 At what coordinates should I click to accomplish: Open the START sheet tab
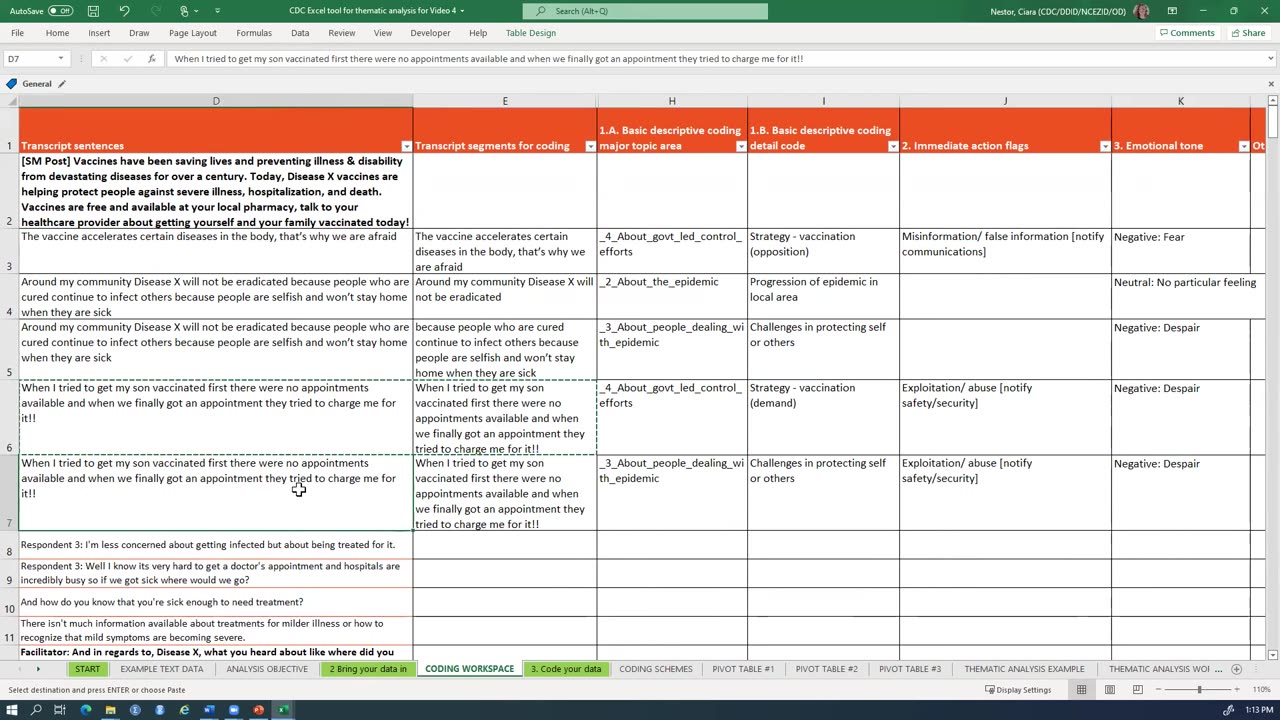click(x=87, y=669)
